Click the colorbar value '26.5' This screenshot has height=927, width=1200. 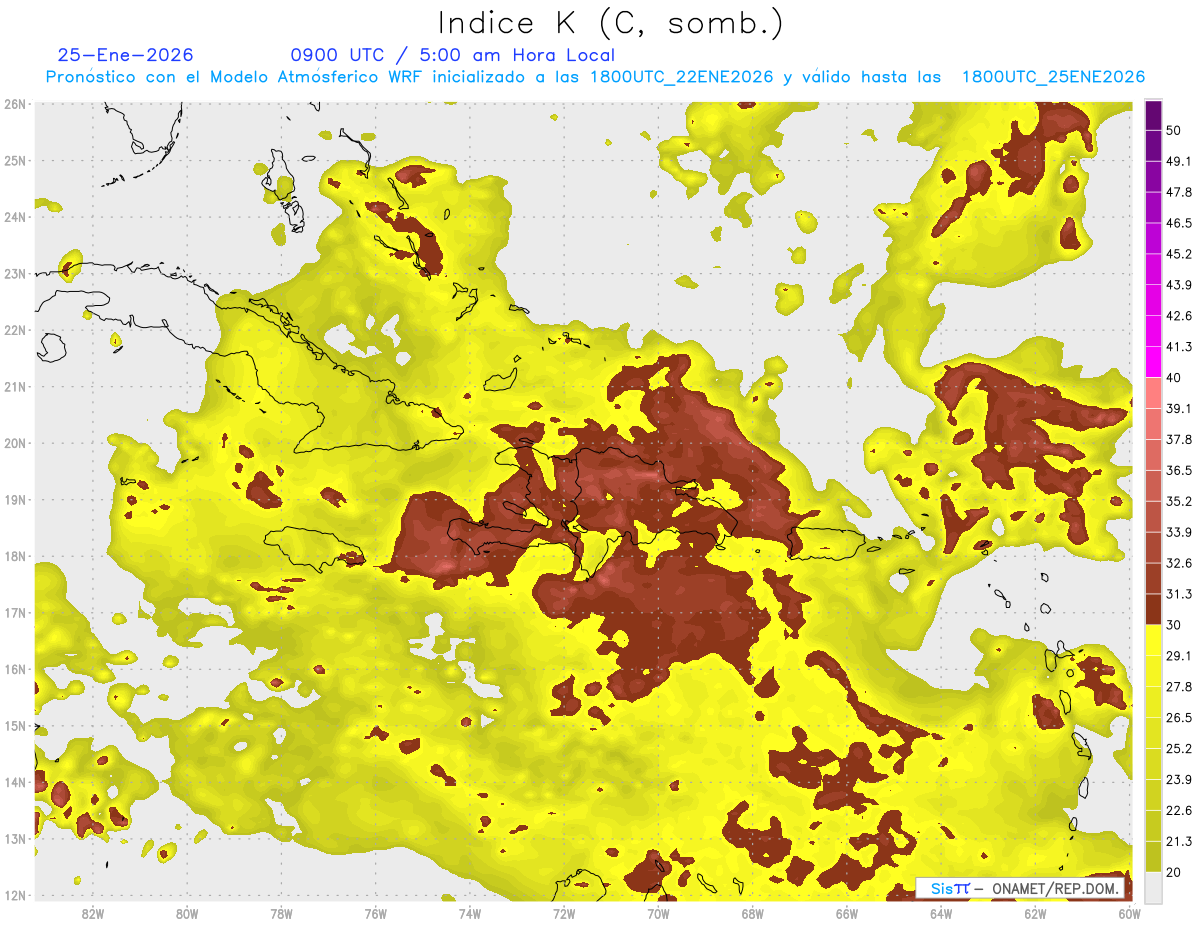click(x=1179, y=717)
